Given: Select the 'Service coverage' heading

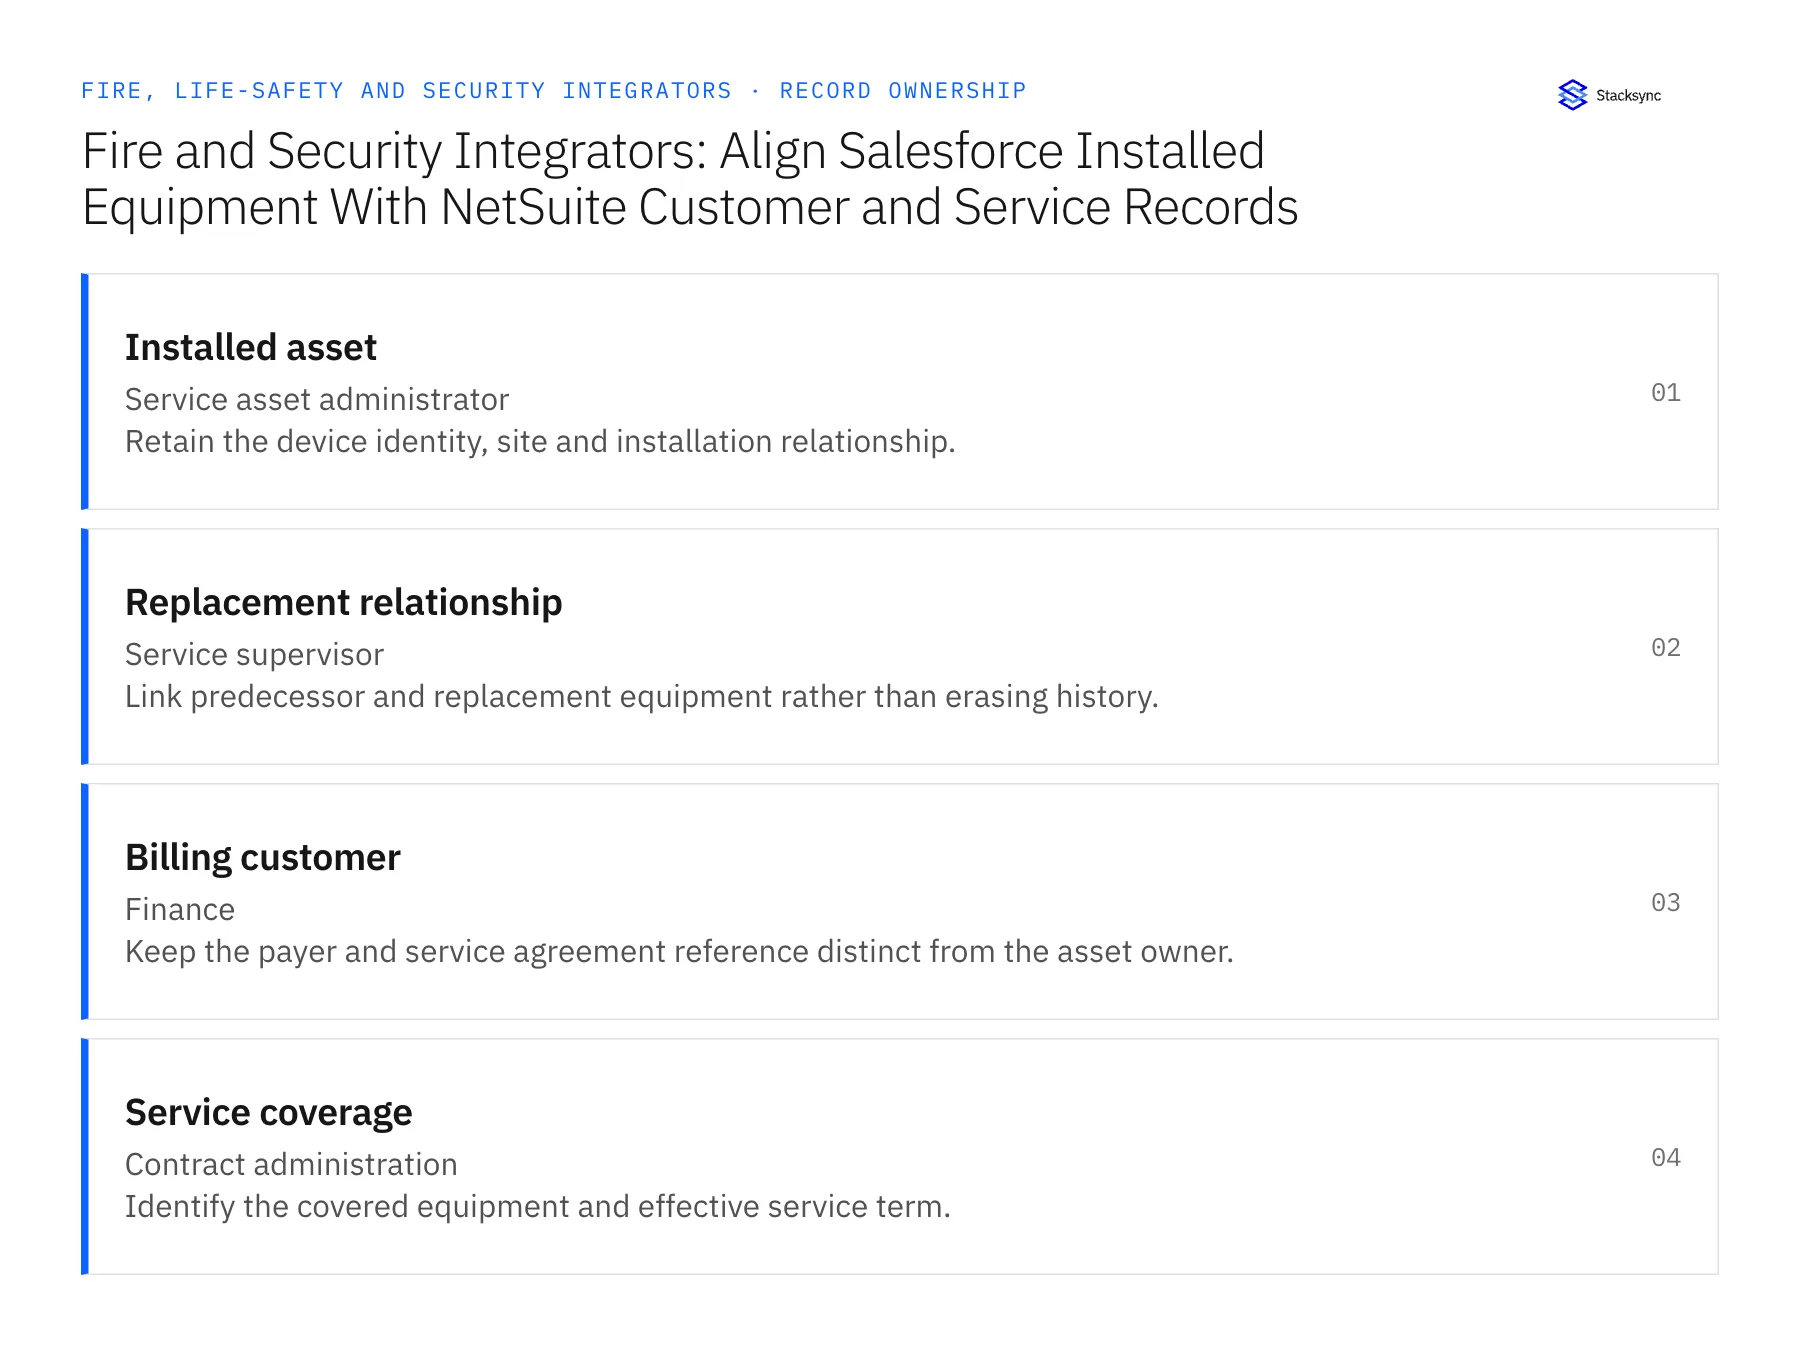Looking at the screenshot, I should point(269,1112).
